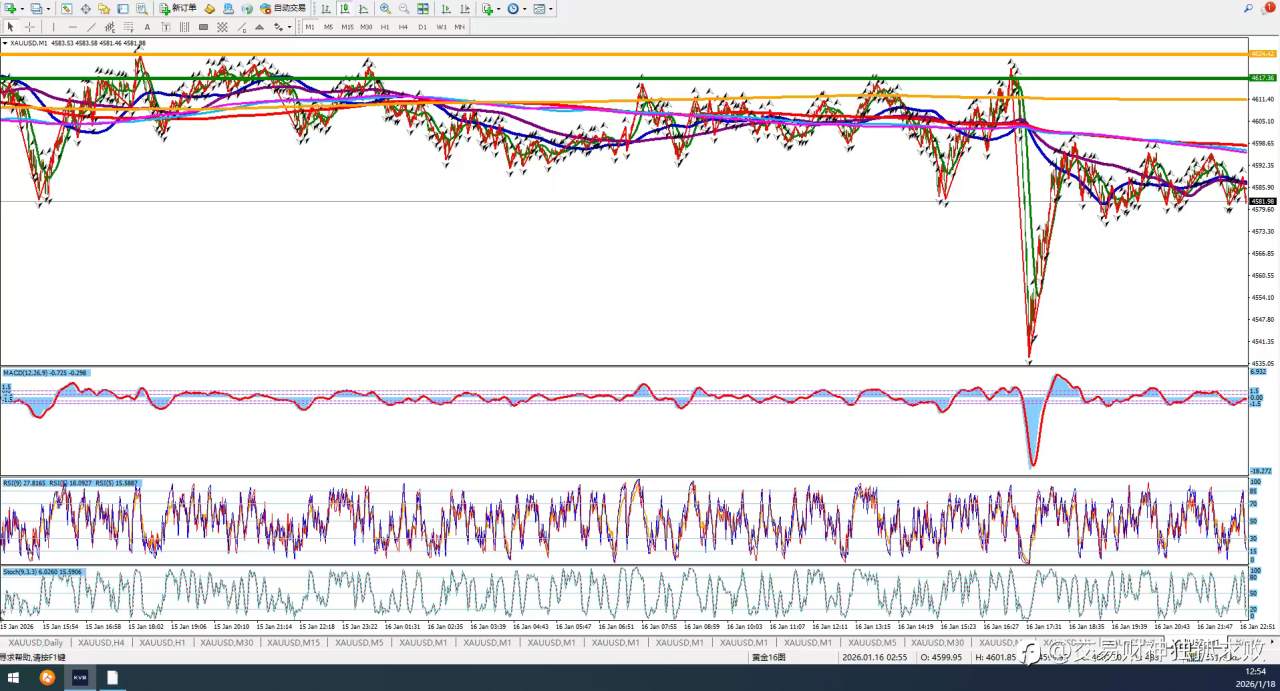Expand the Periods dropdown arrow
The image size is (1280, 691).
pyautogui.click(x=524, y=8)
